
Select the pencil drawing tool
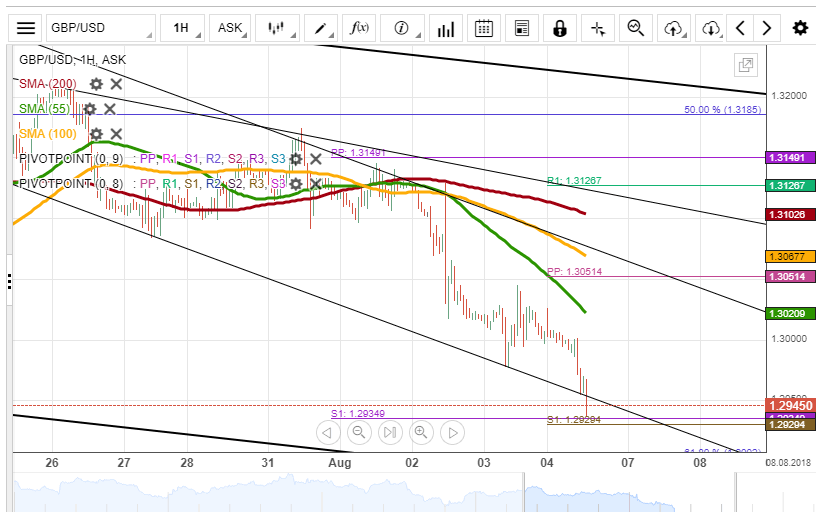(x=322, y=28)
